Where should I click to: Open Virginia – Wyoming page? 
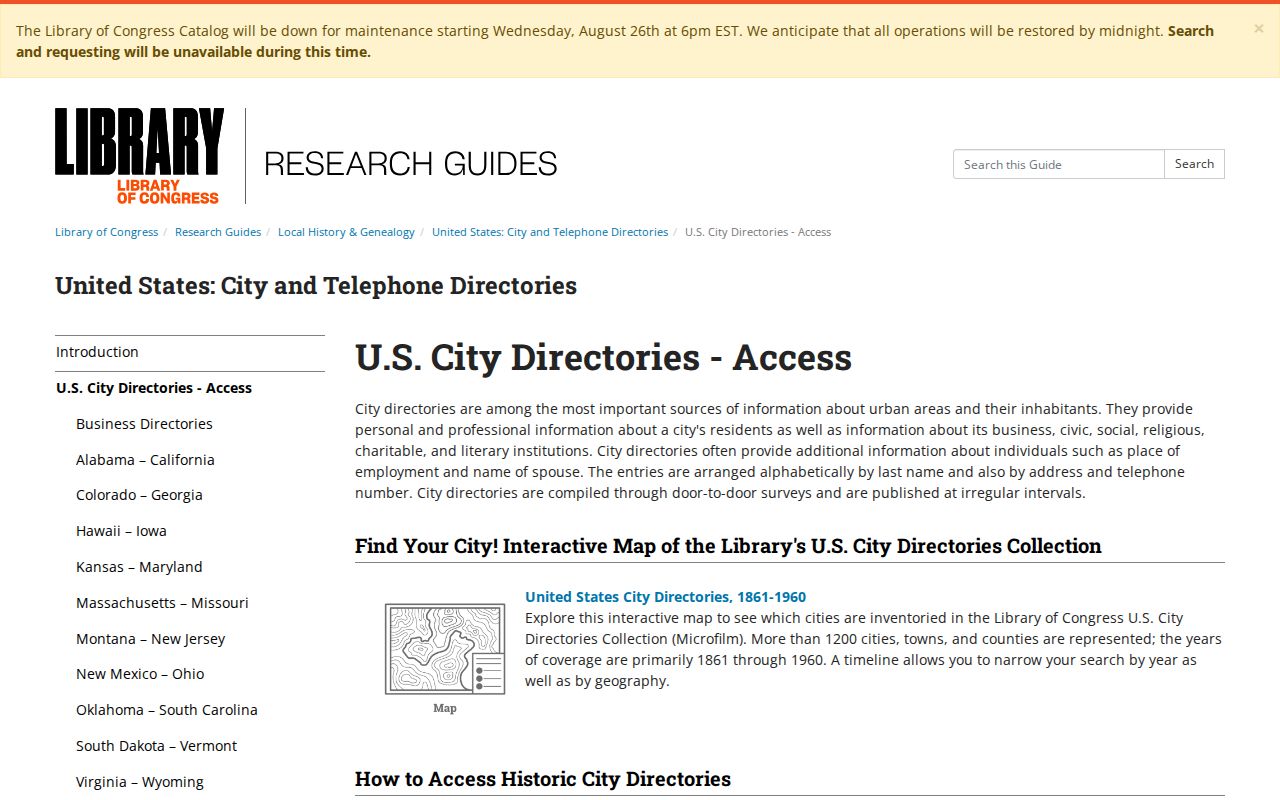coord(140,782)
